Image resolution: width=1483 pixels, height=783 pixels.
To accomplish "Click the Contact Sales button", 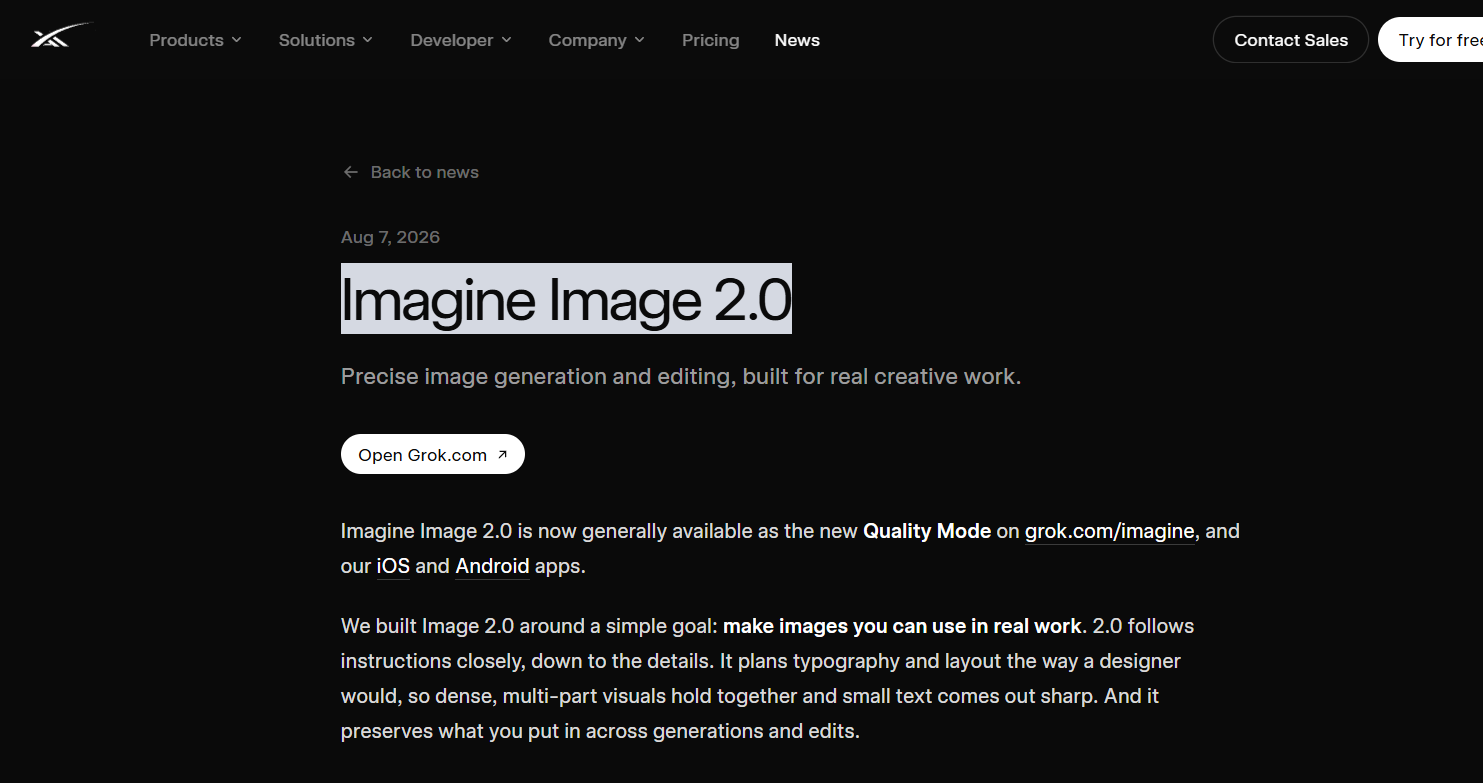I will [x=1291, y=40].
